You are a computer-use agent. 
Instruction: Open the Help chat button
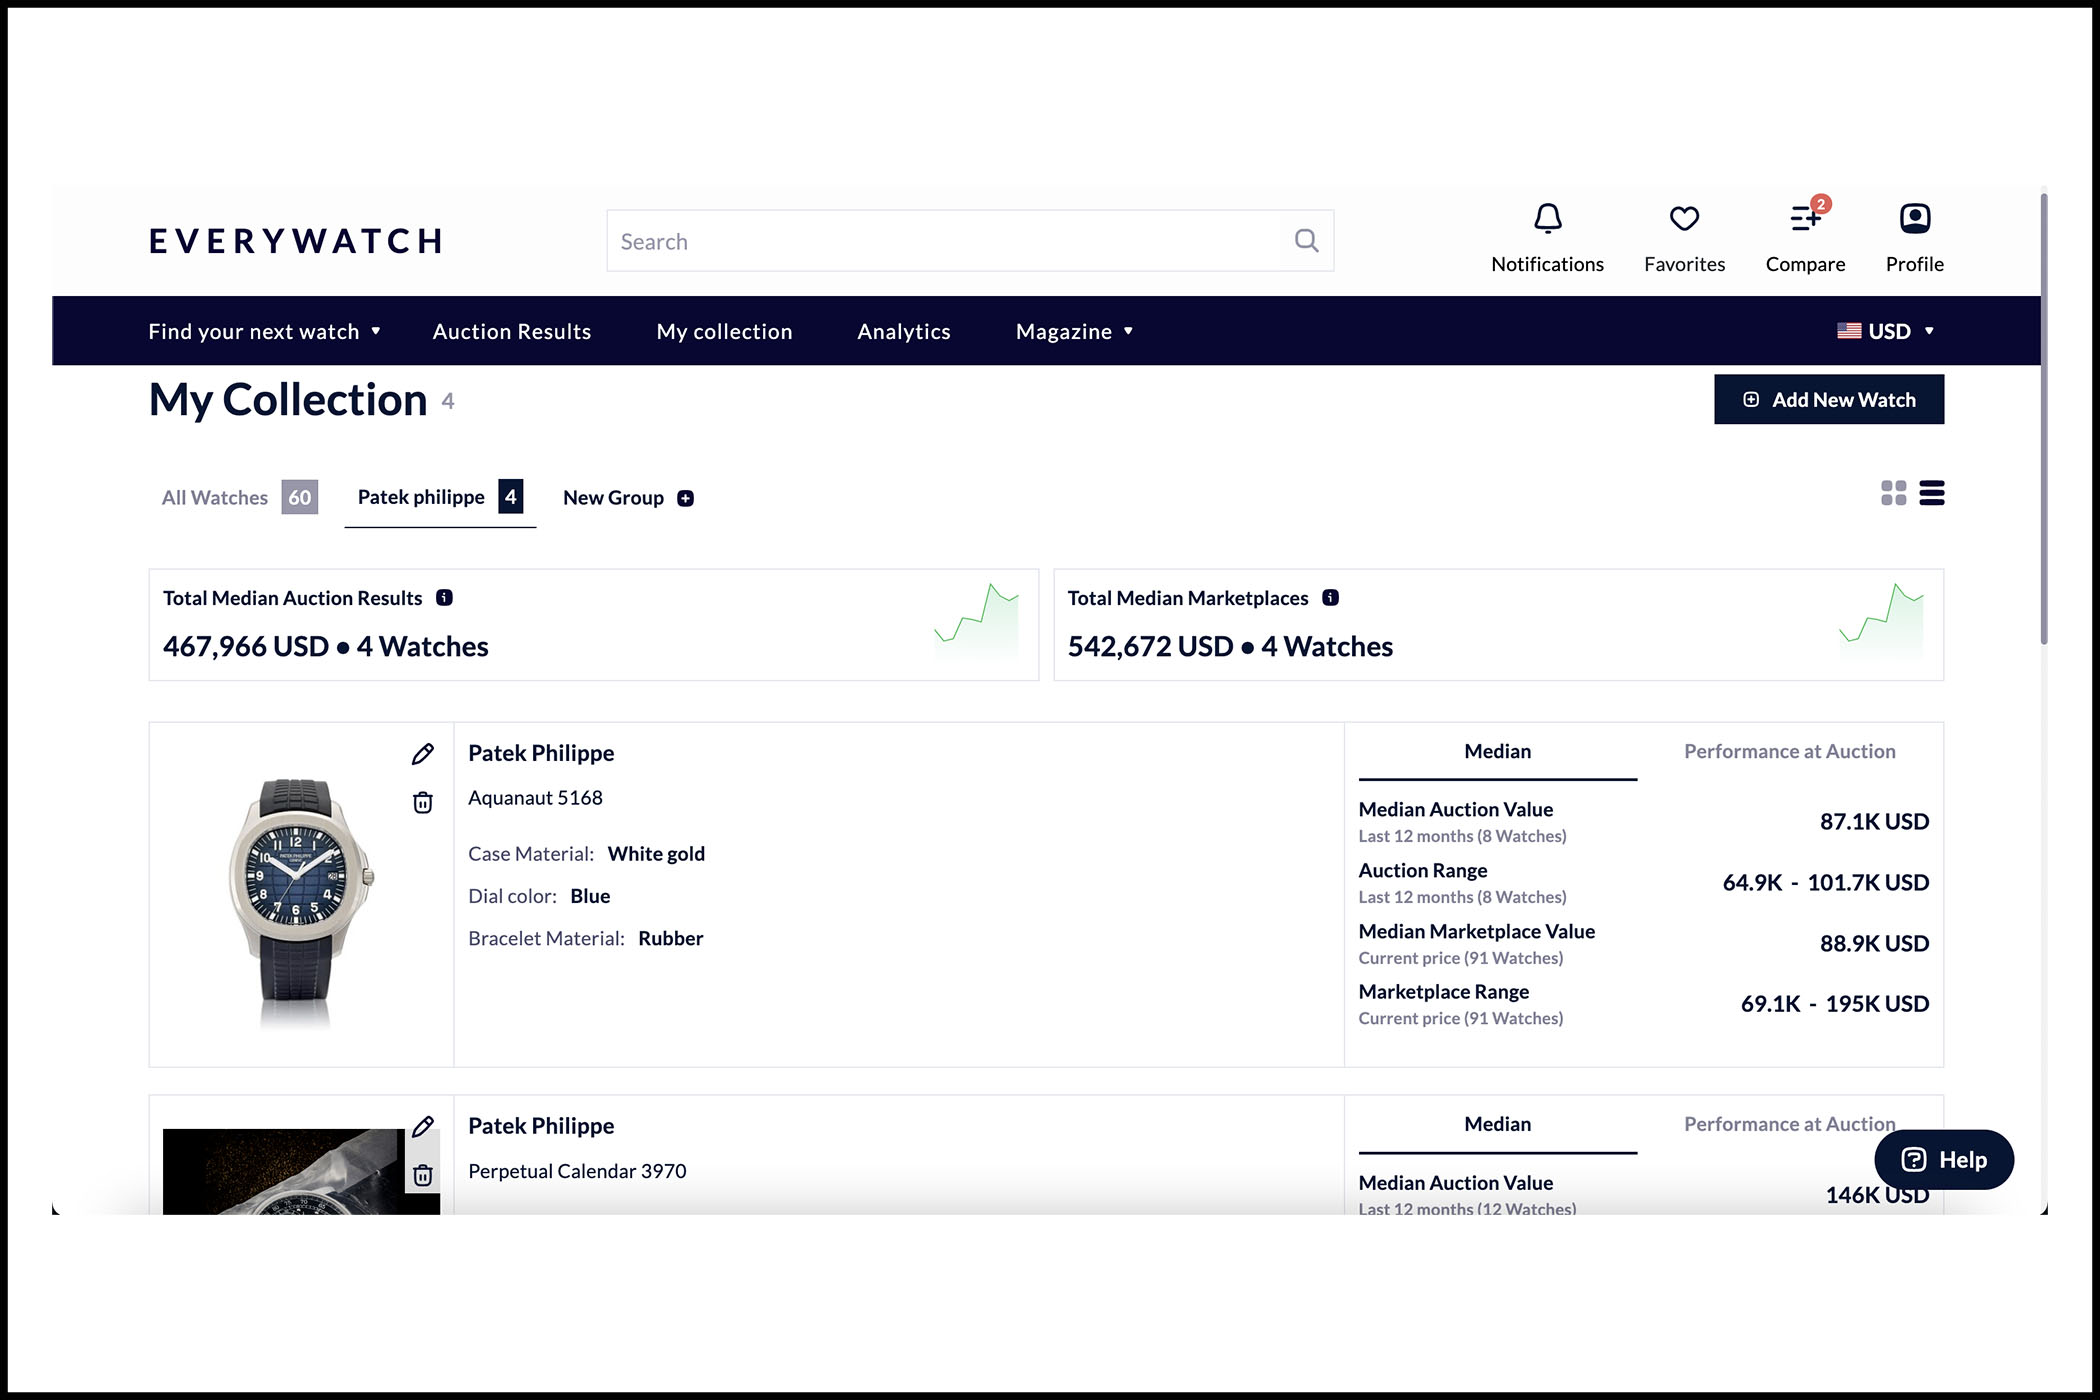coord(1943,1160)
